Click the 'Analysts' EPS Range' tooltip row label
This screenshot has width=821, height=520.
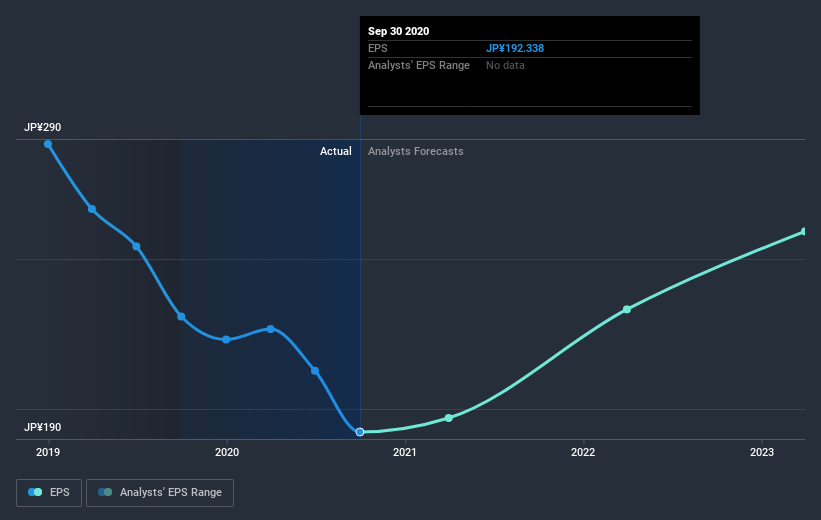click(419, 65)
